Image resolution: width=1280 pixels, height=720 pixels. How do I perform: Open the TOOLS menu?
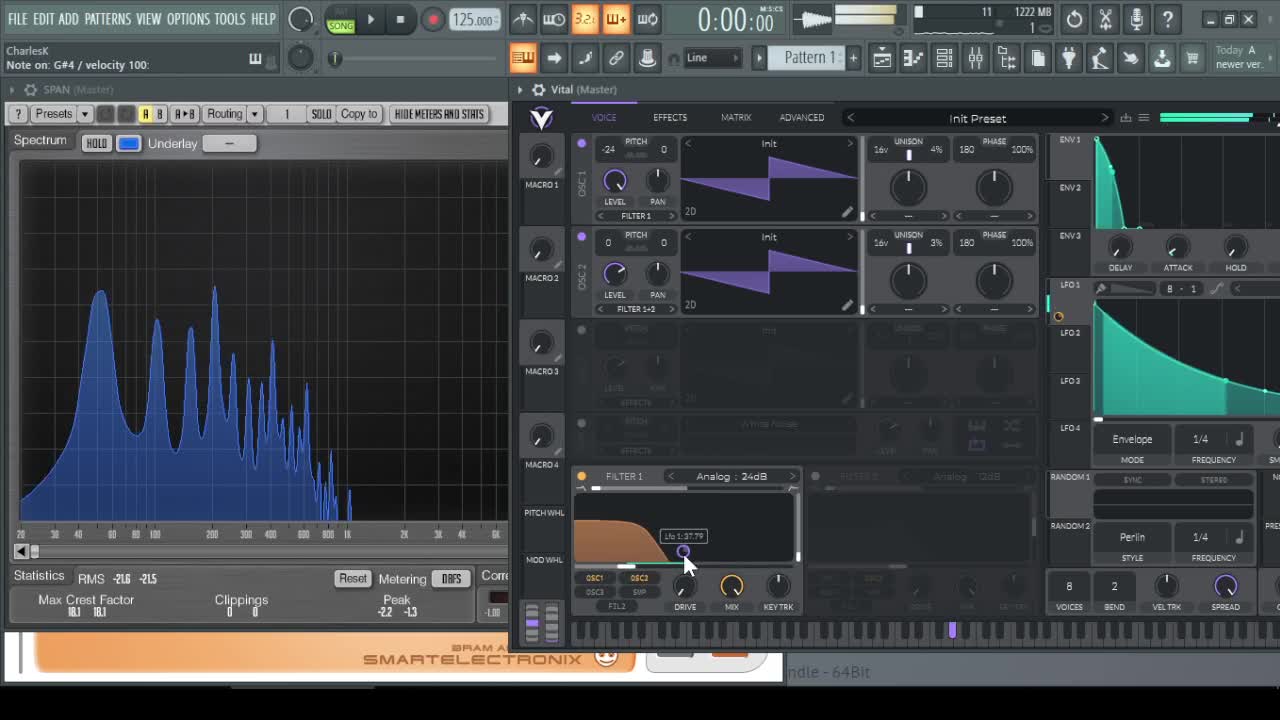(229, 19)
